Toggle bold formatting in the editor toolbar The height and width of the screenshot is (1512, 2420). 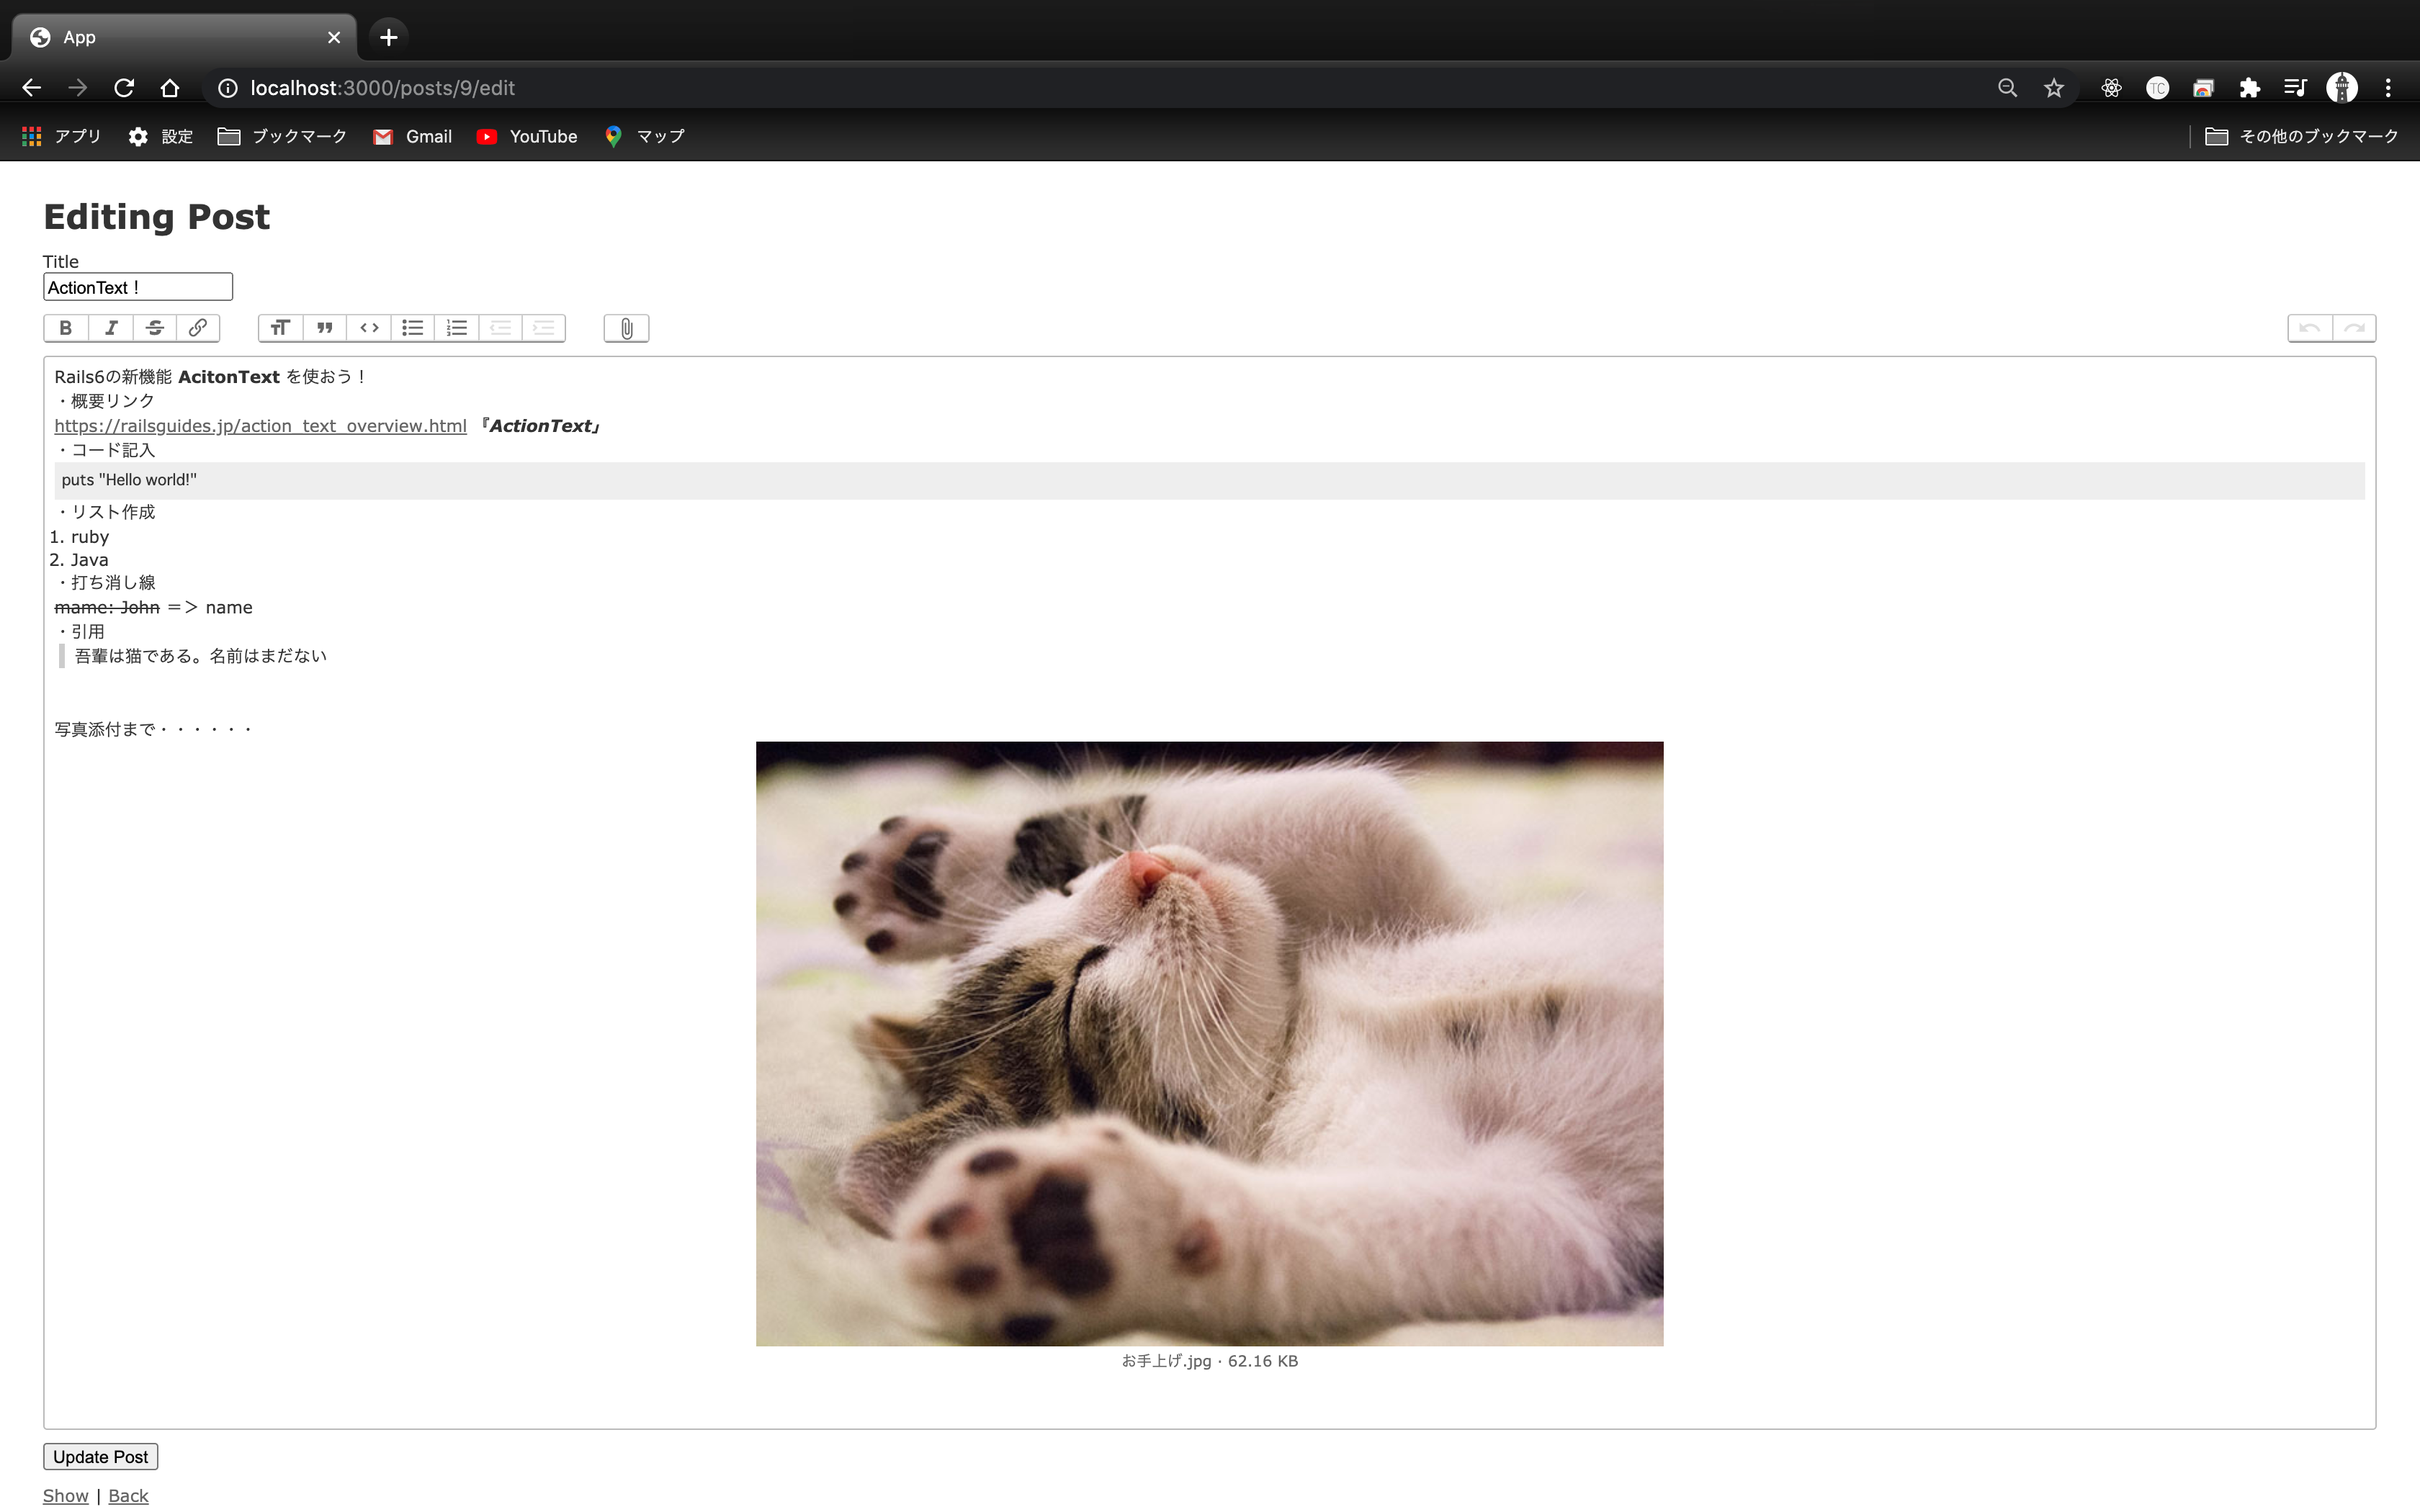click(65, 328)
